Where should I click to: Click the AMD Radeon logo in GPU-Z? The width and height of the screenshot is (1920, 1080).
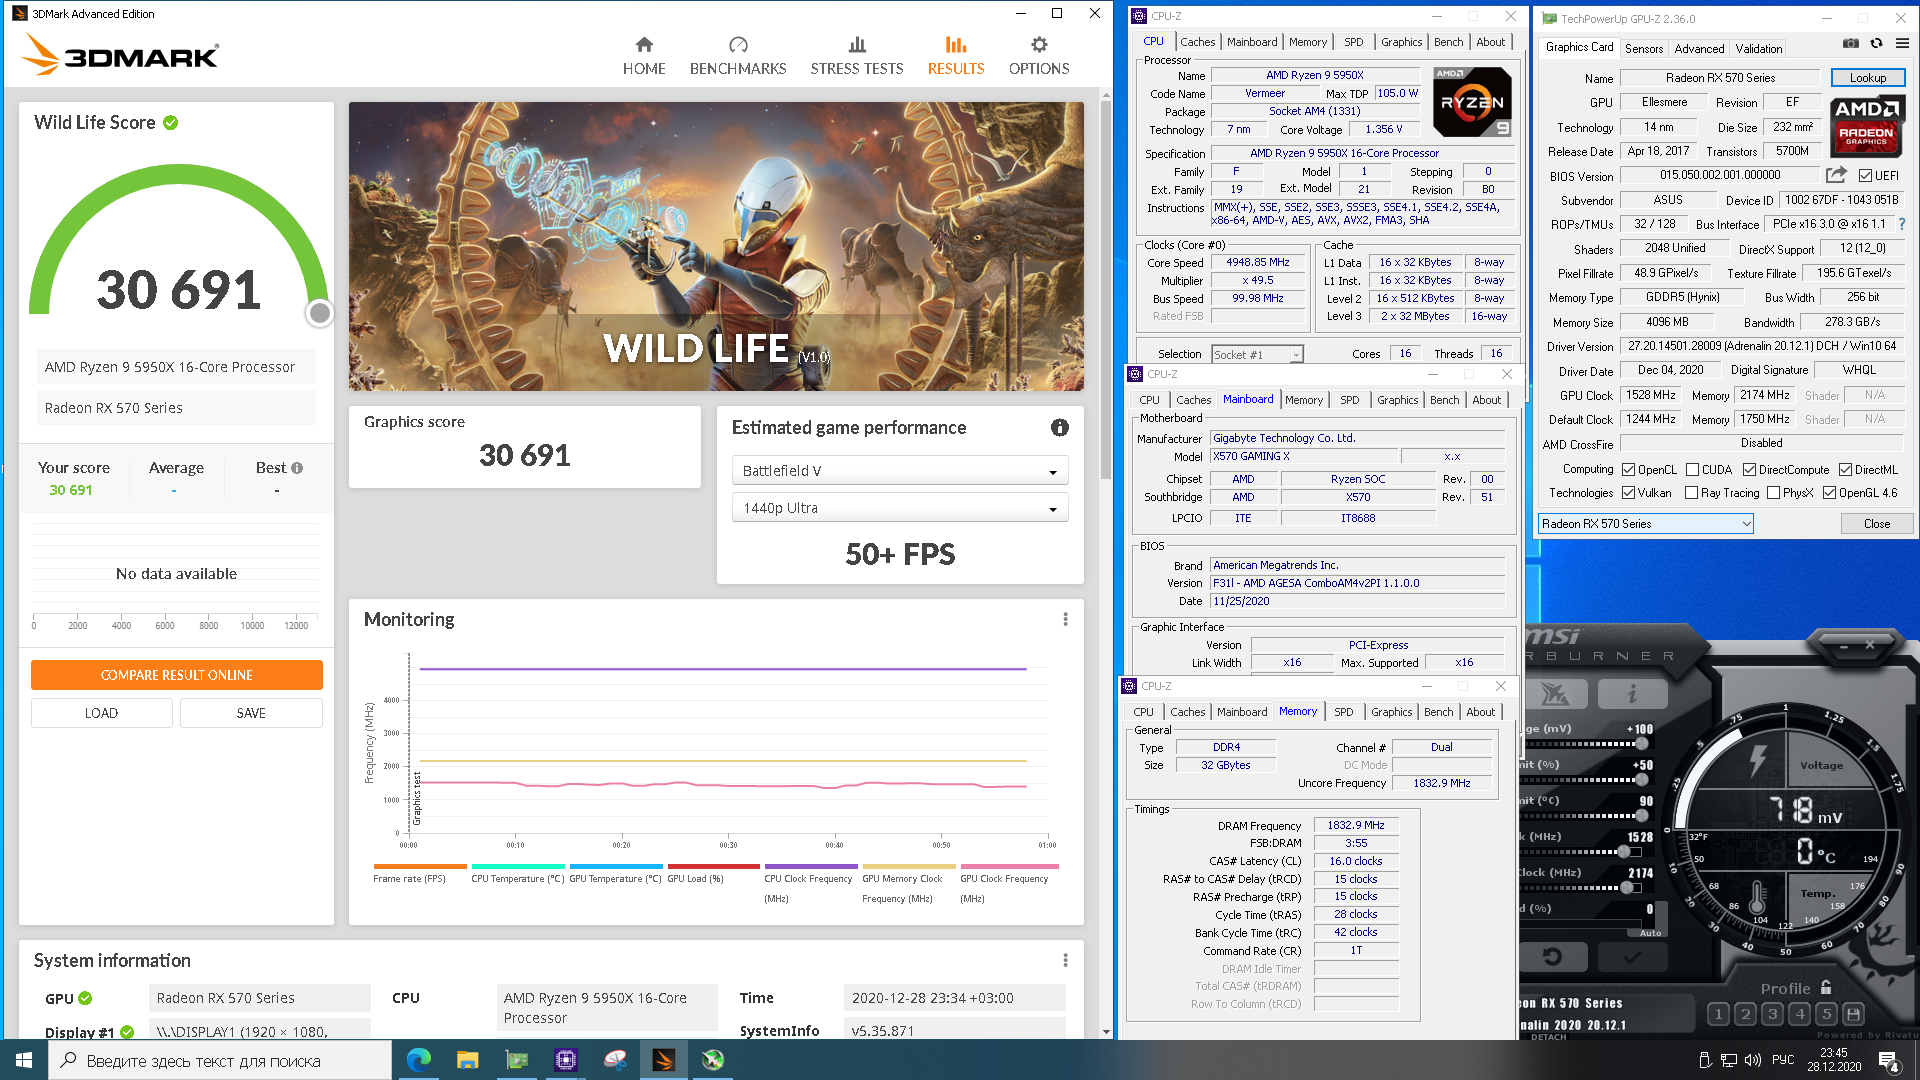tap(1867, 125)
